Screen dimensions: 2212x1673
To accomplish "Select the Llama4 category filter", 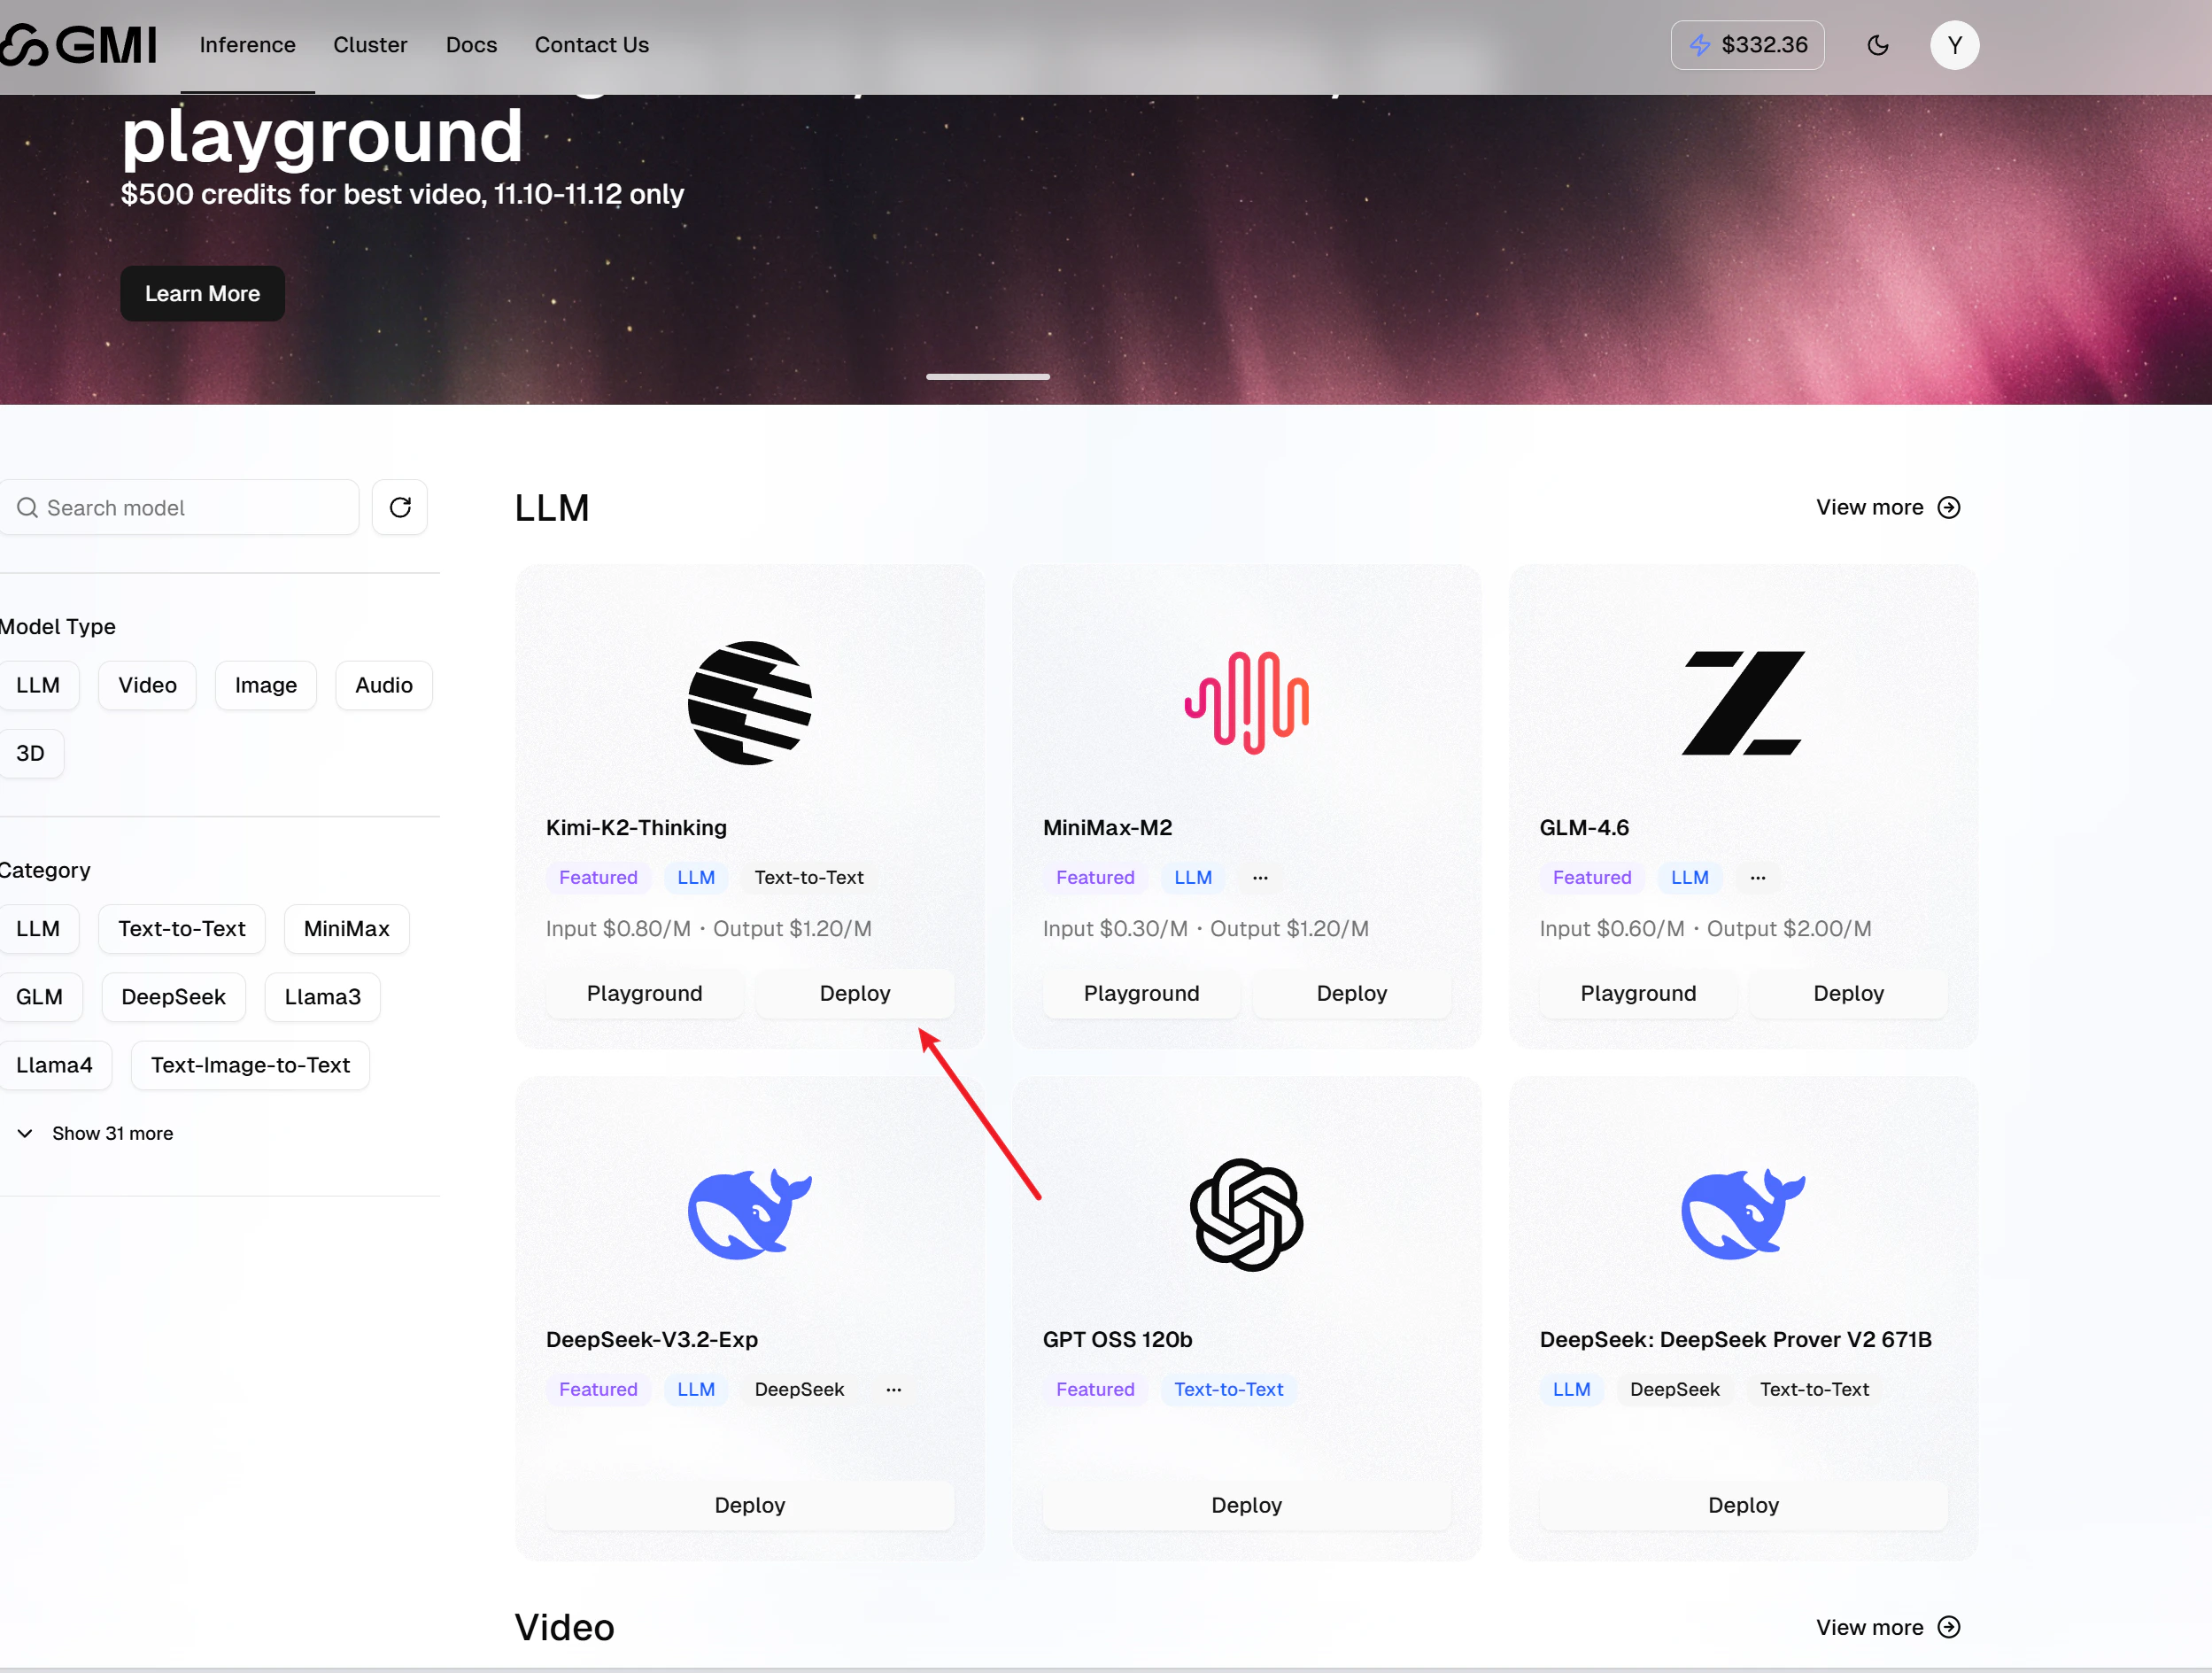I will point(54,1065).
